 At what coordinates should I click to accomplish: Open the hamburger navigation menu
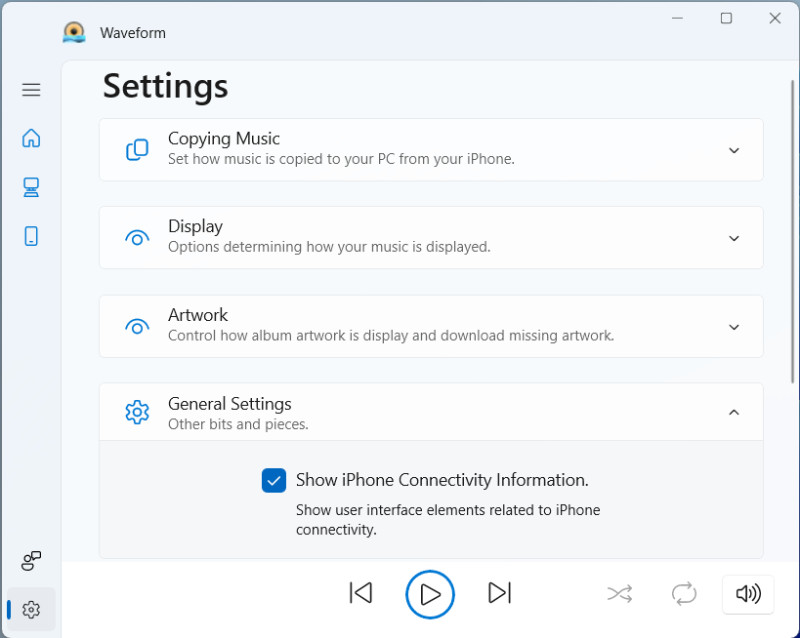[x=31, y=90]
